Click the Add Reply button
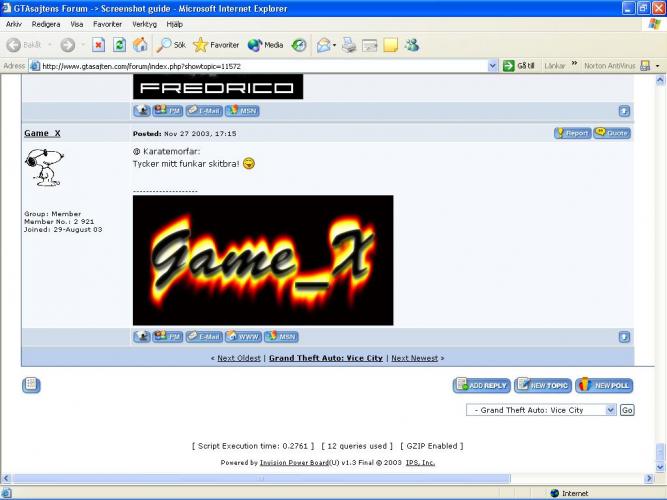This screenshot has width=667, height=500. pyautogui.click(x=481, y=385)
